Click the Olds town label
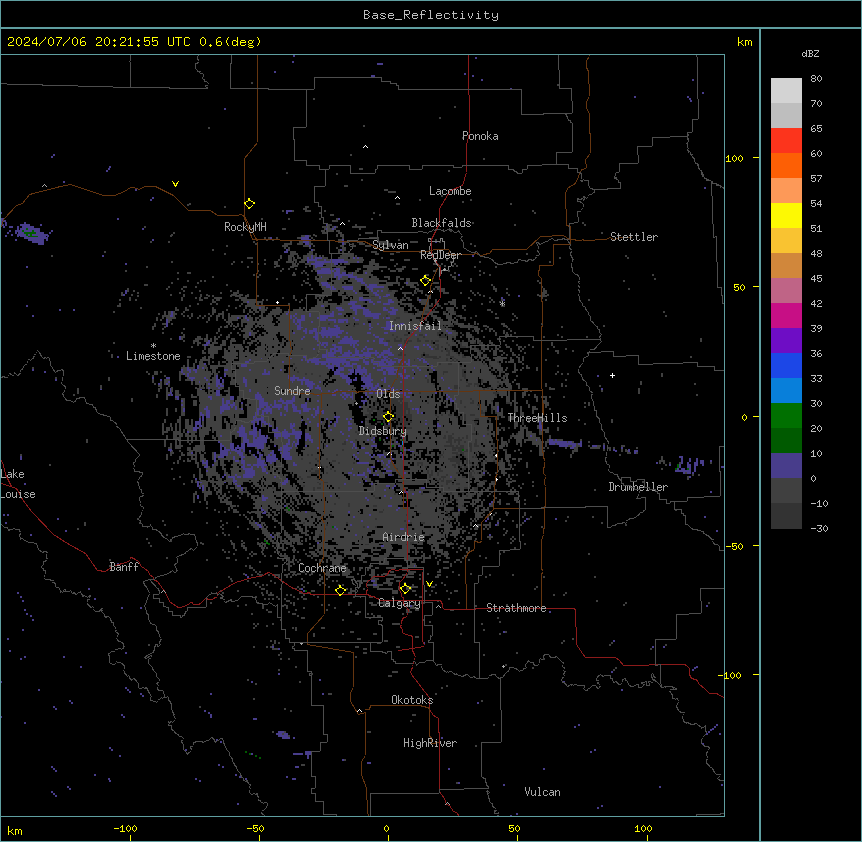This screenshot has width=862, height=842. click(x=388, y=394)
